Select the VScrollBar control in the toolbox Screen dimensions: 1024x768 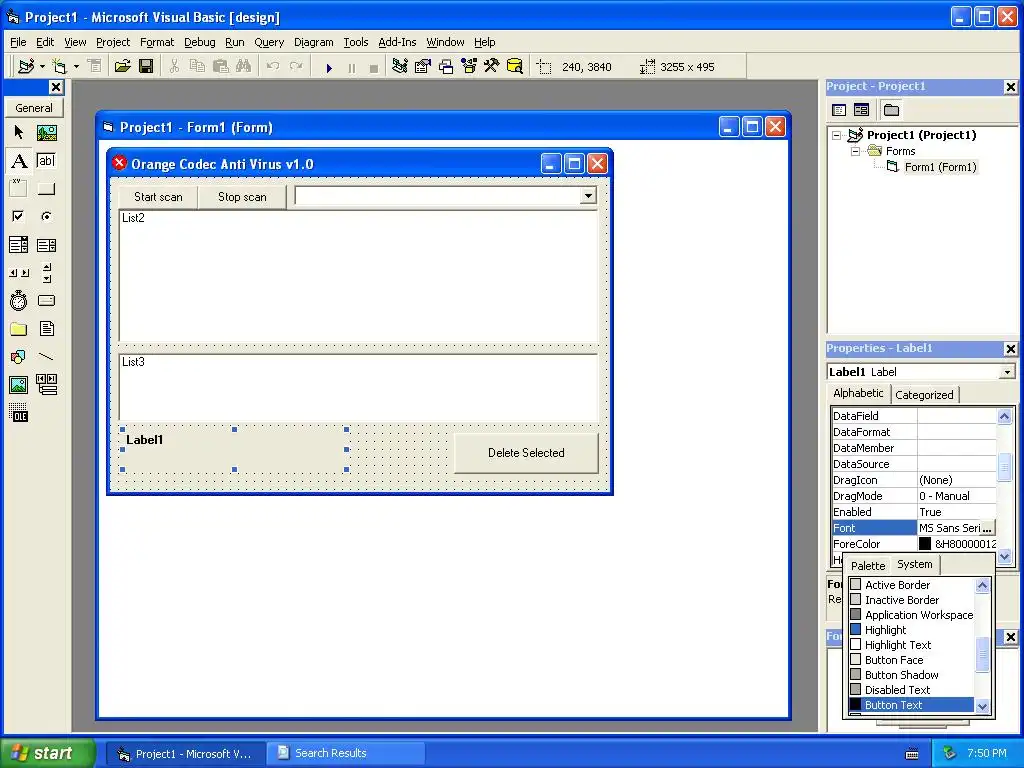tap(46, 273)
